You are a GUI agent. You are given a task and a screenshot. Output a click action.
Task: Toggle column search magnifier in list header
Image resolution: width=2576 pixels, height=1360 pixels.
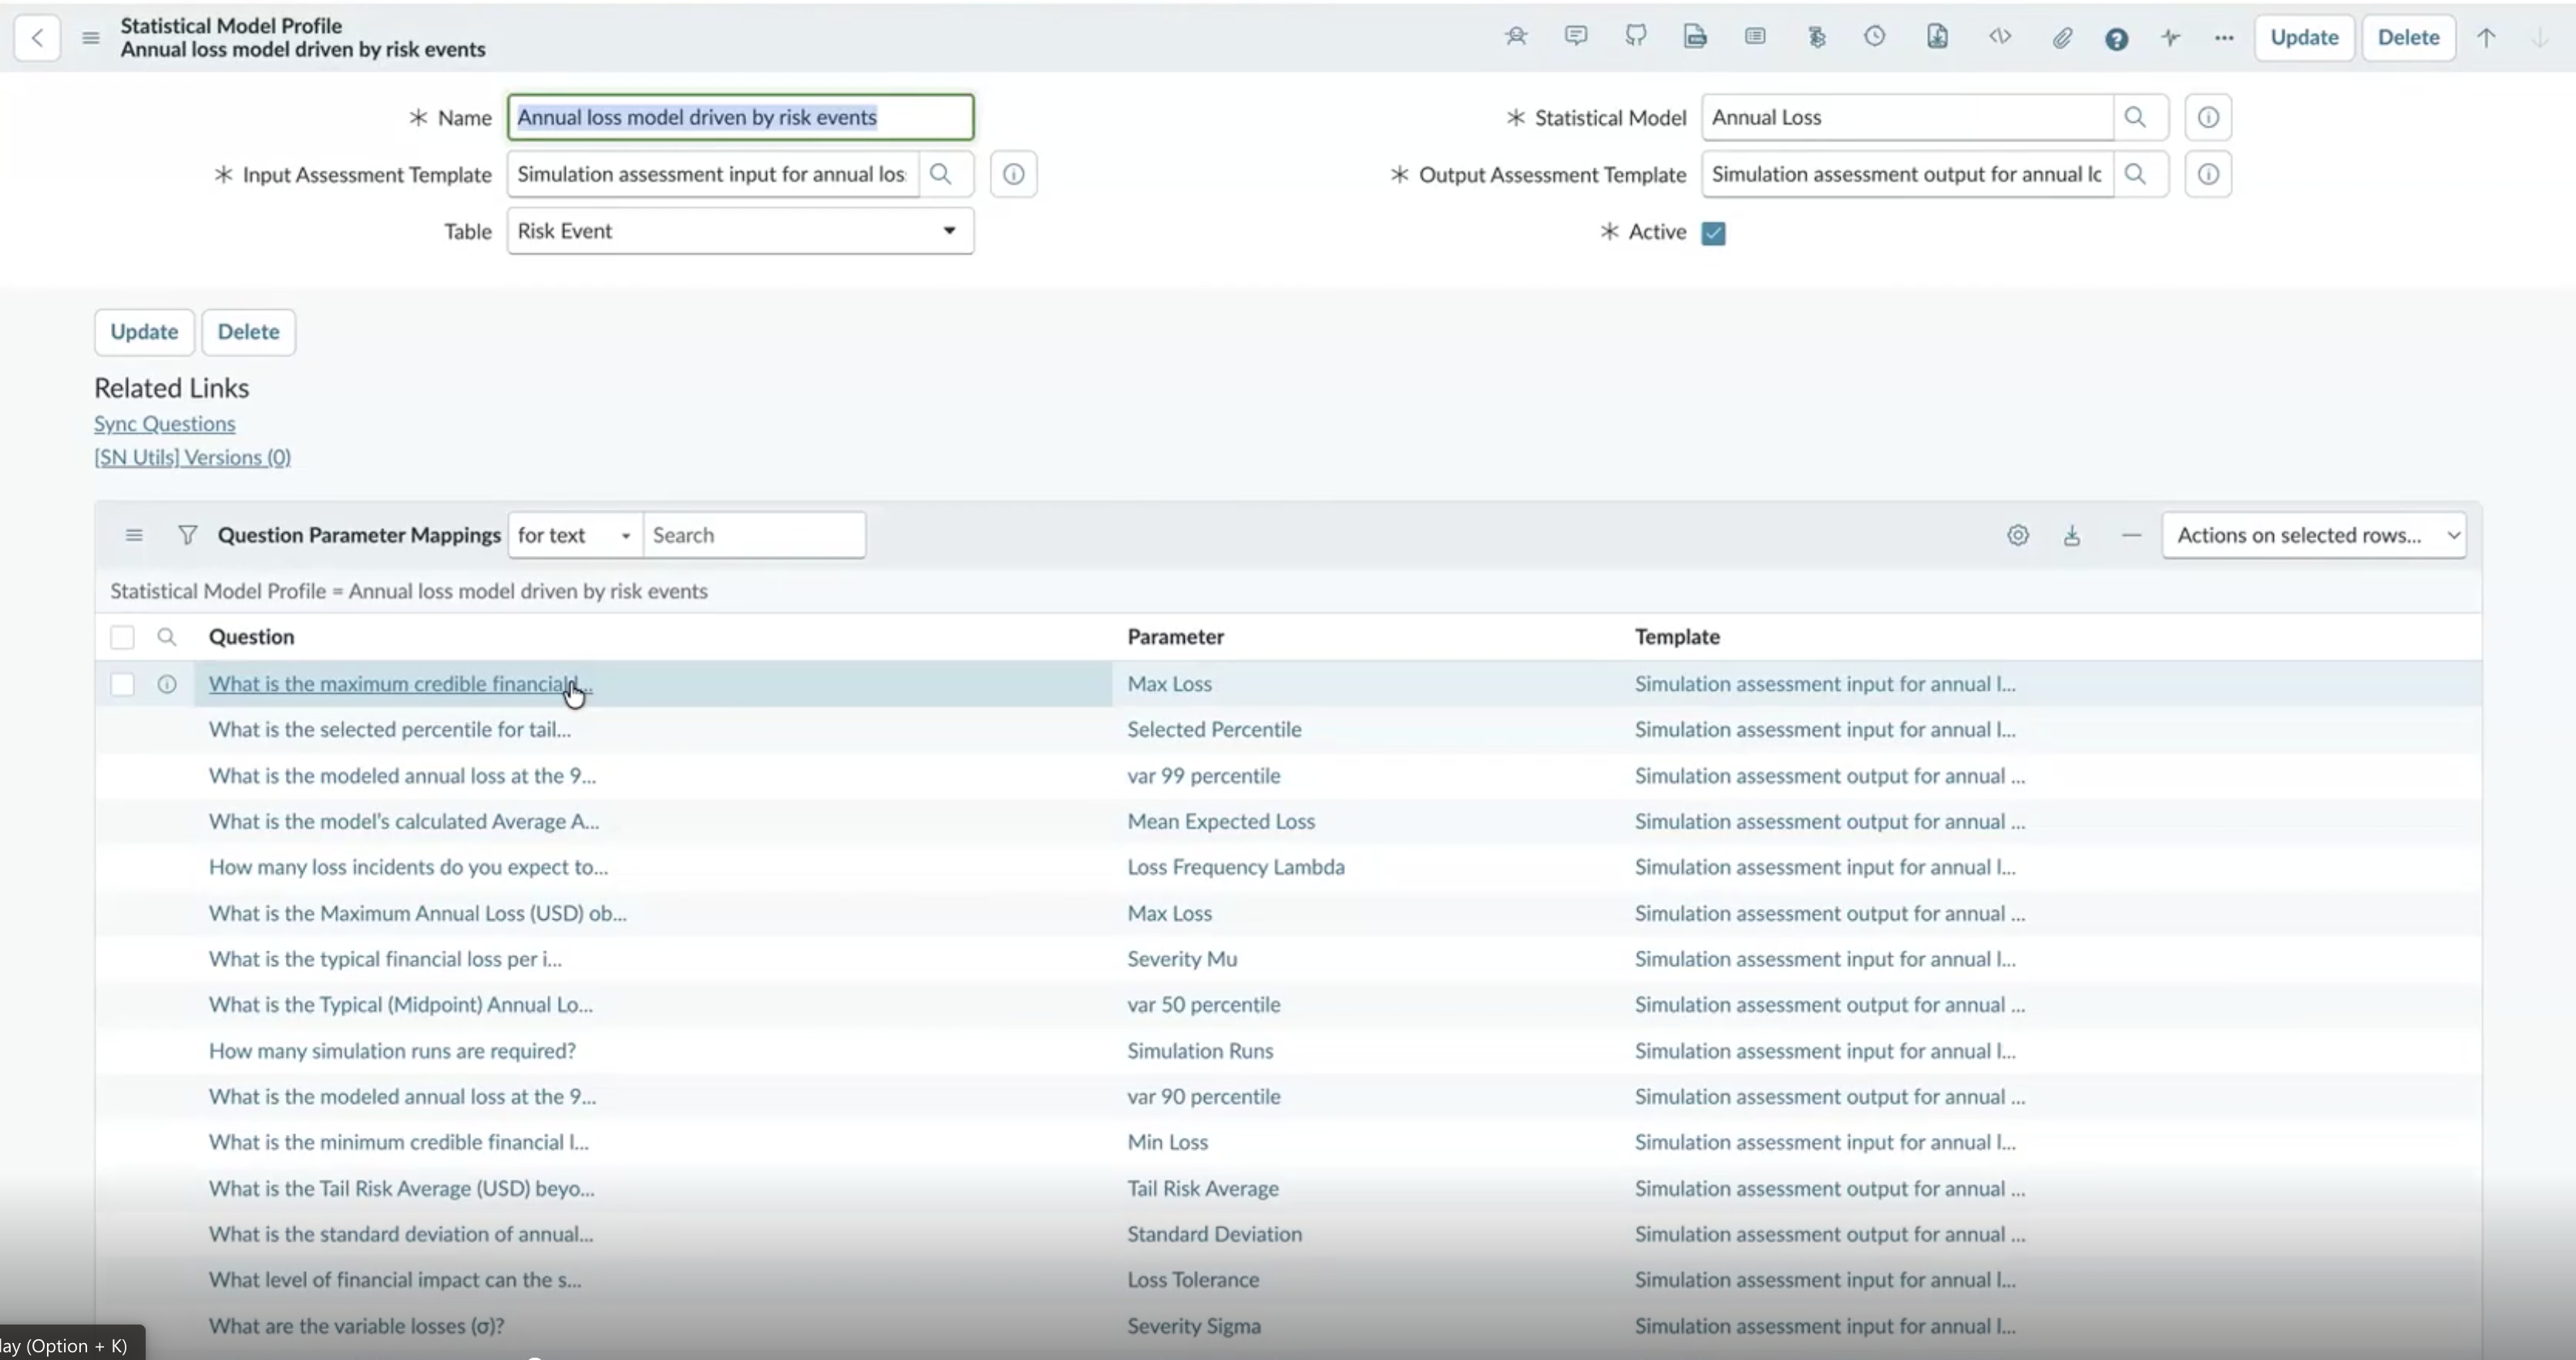tap(167, 637)
